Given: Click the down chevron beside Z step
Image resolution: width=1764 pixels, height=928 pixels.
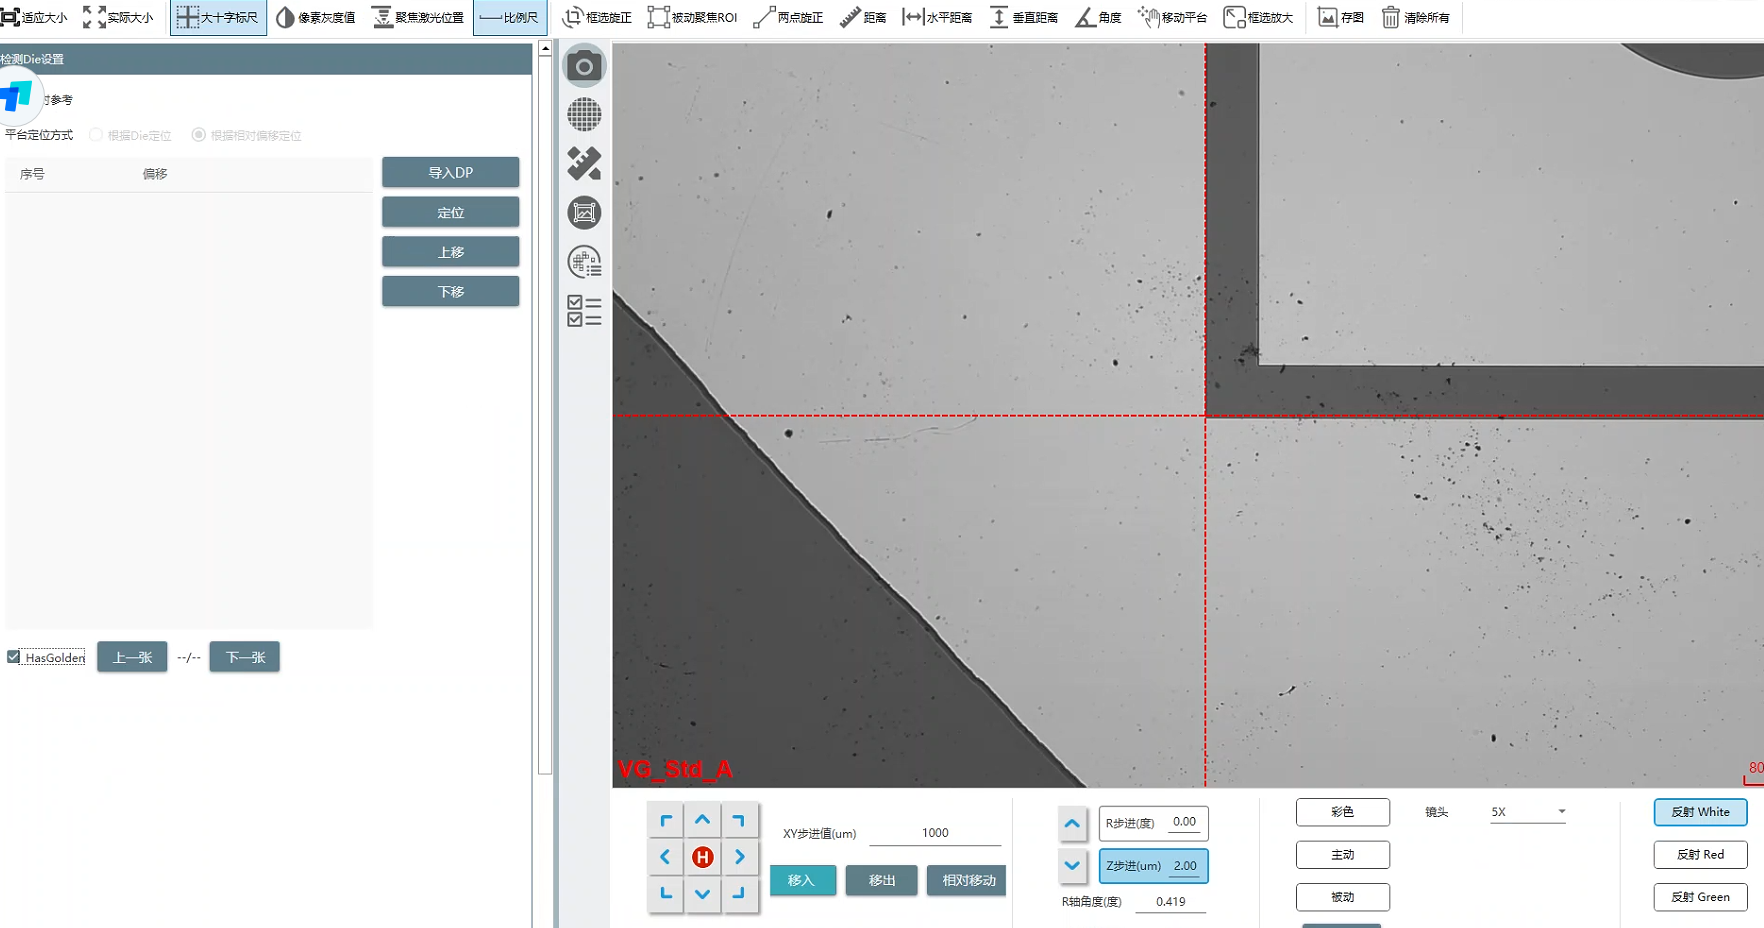Looking at the screenshot, I should (x=1072, y=866).
